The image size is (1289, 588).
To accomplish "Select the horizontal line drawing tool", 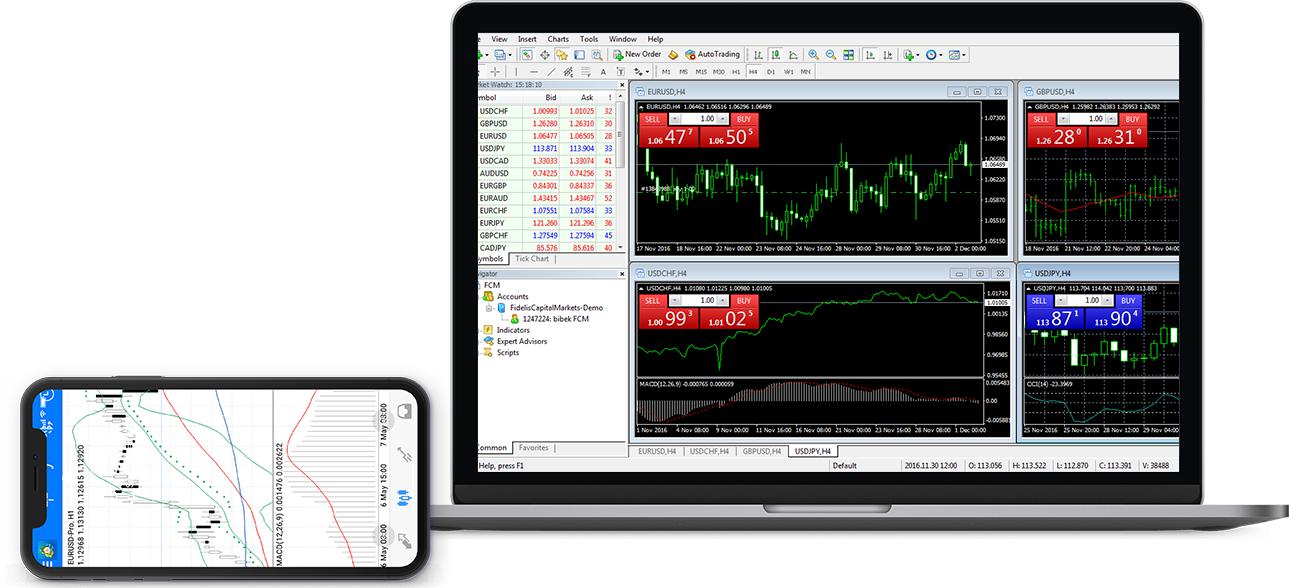I will click(x=534, y=72).
